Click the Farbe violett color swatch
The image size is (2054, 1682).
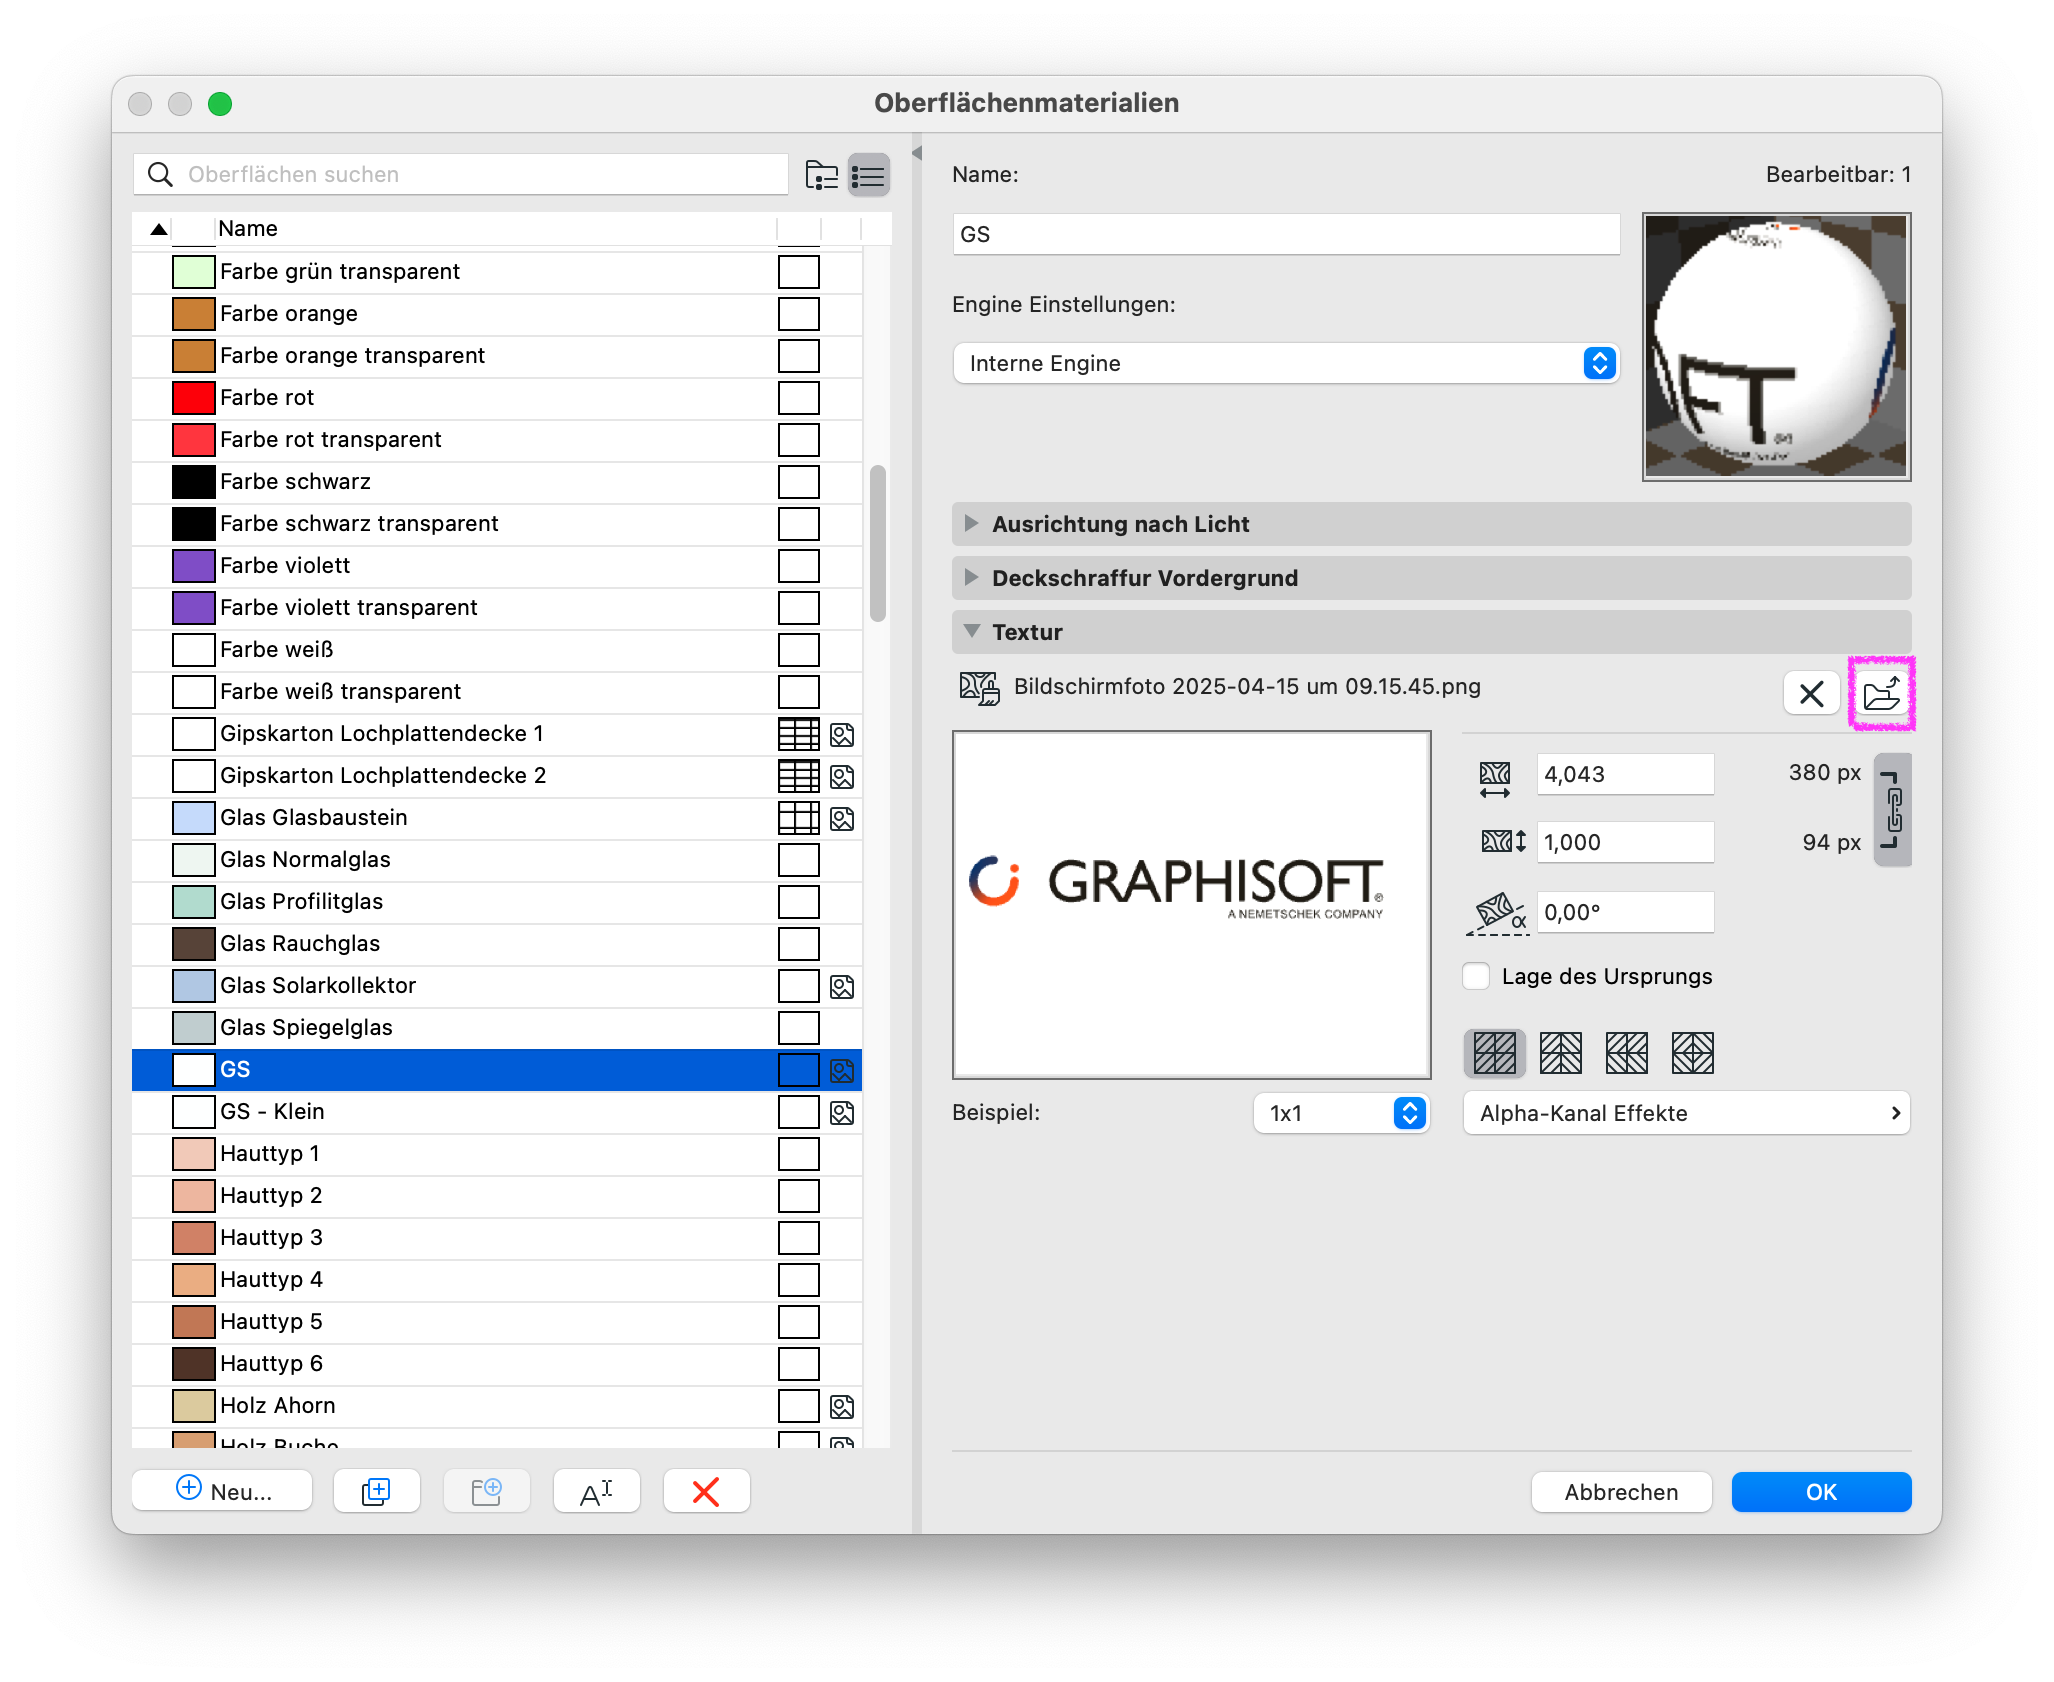tap(194, 566)
